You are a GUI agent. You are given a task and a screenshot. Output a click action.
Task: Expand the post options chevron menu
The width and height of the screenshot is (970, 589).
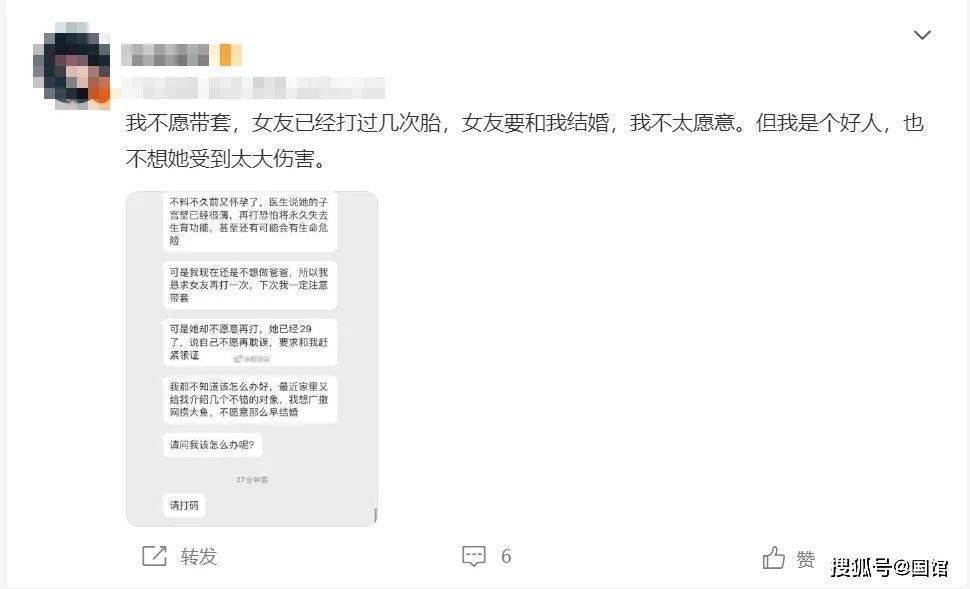922,35
